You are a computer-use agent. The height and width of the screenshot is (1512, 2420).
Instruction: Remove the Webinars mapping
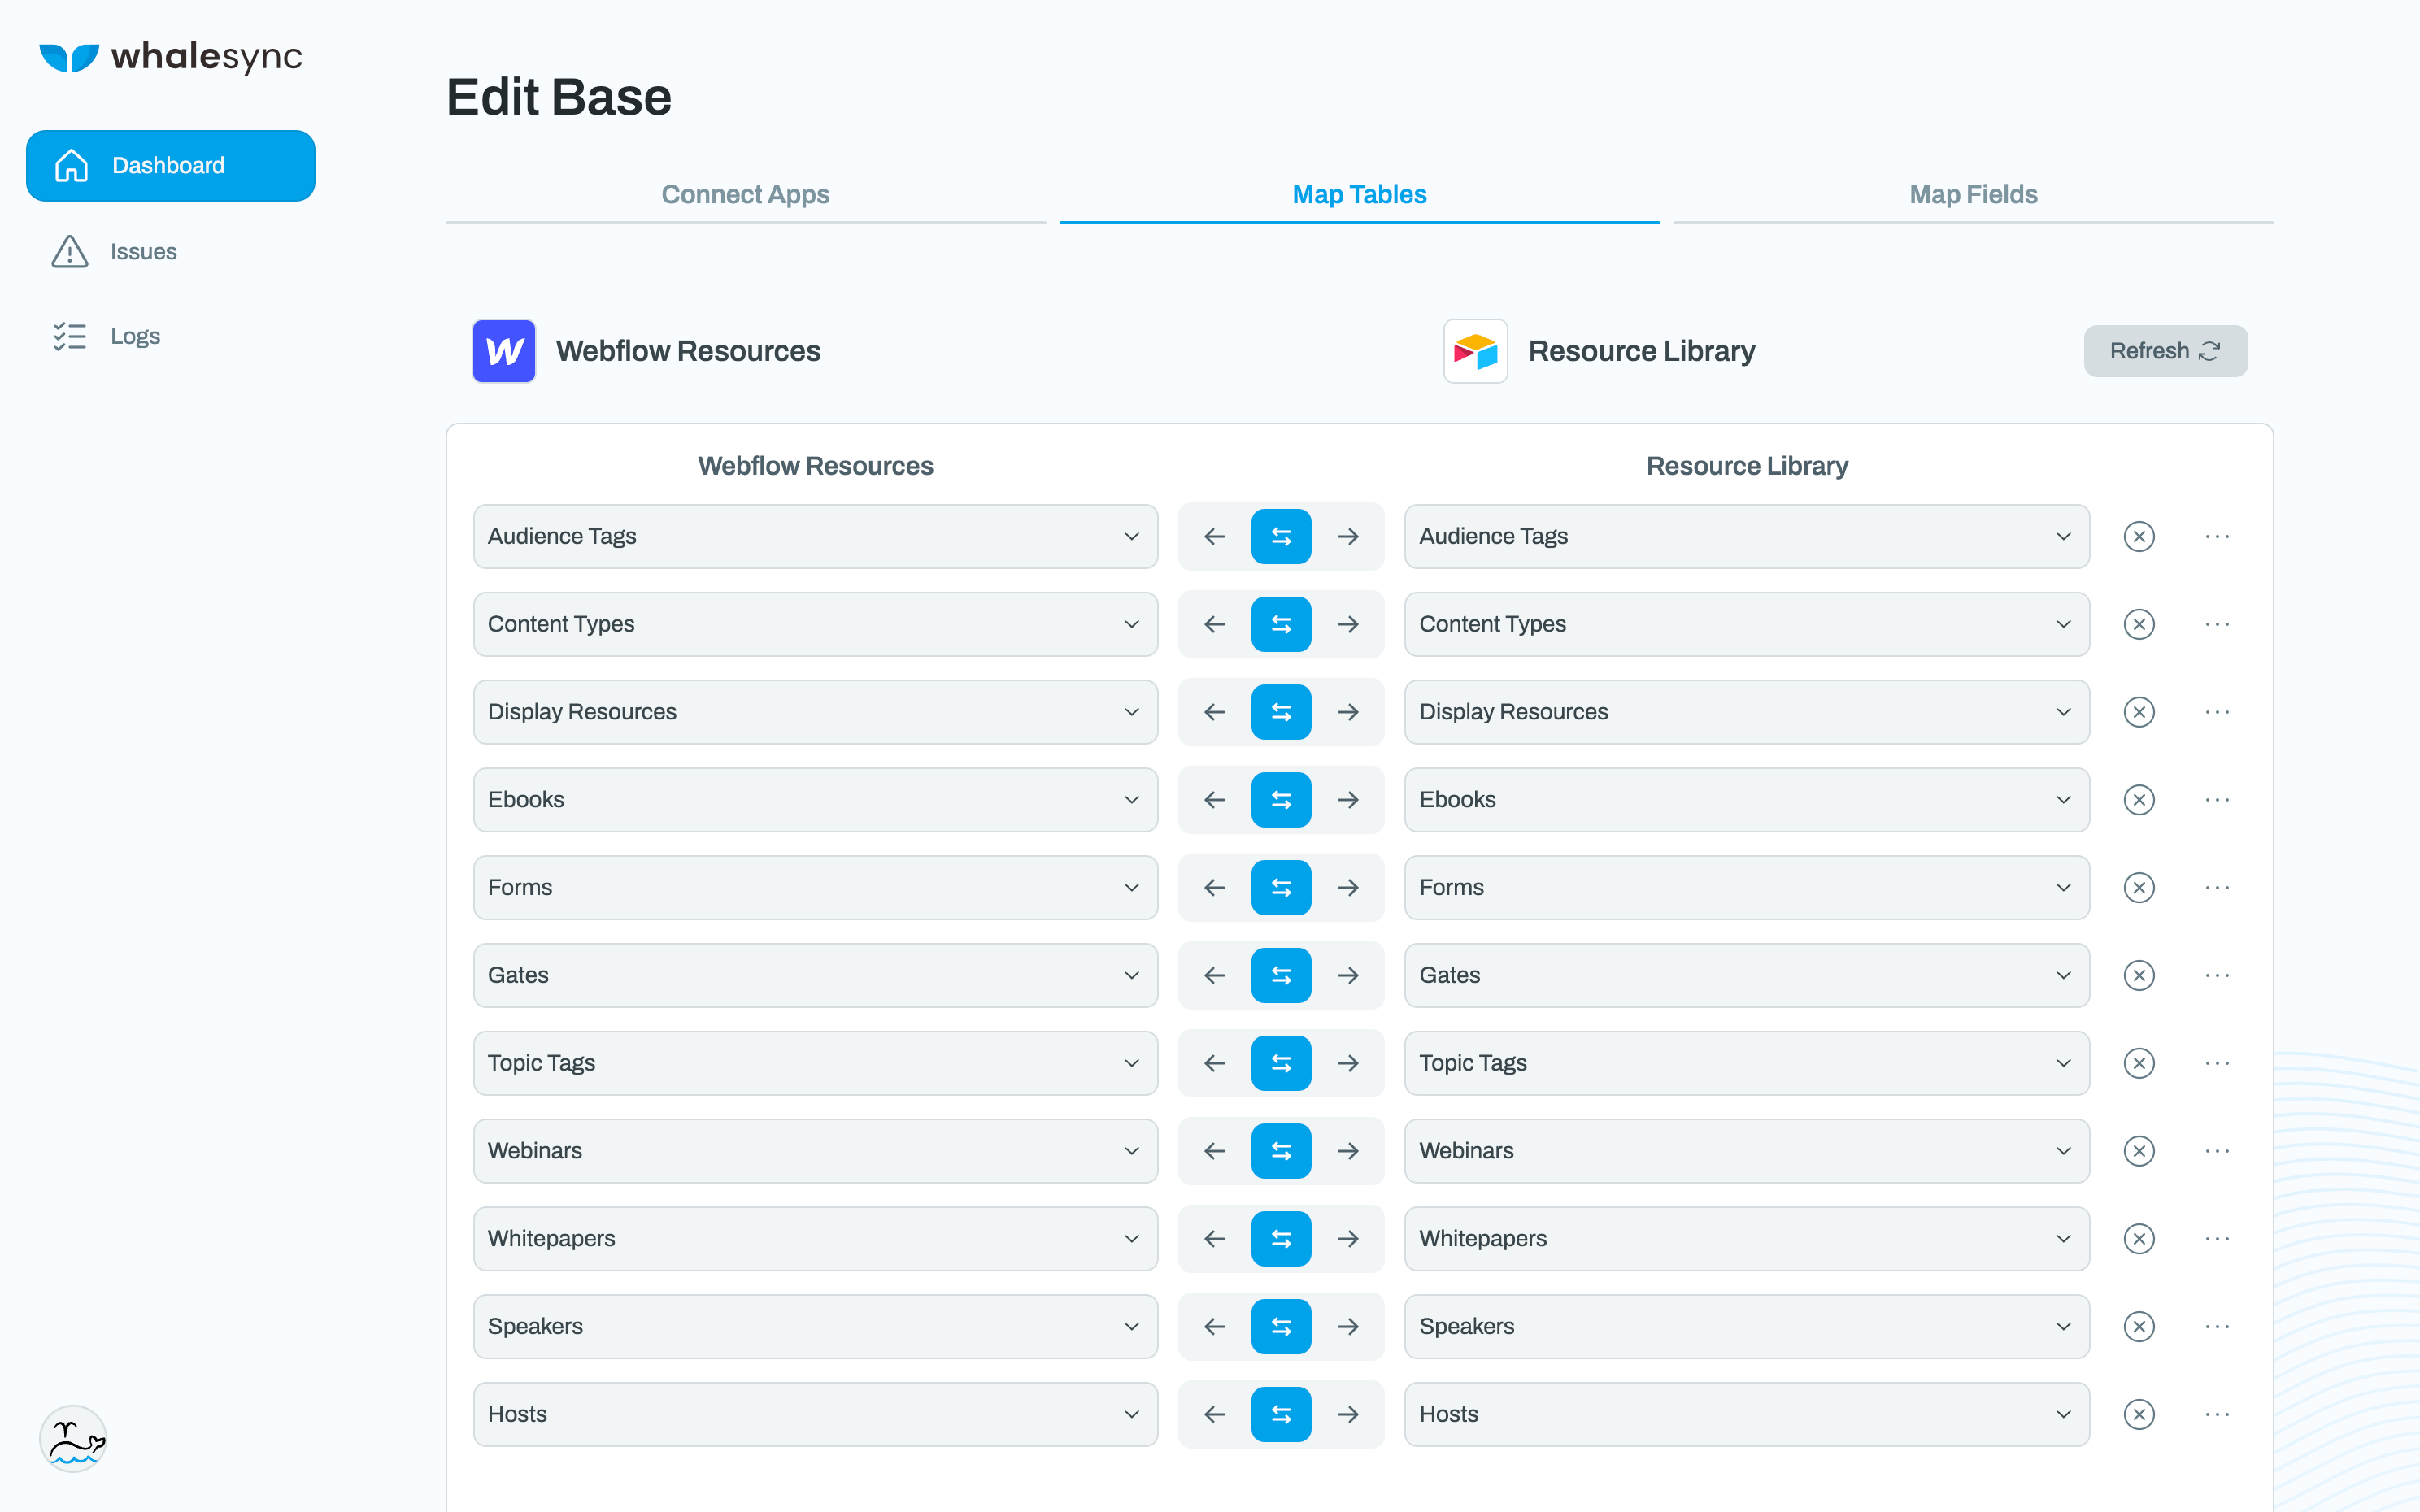[2139, 1151]
